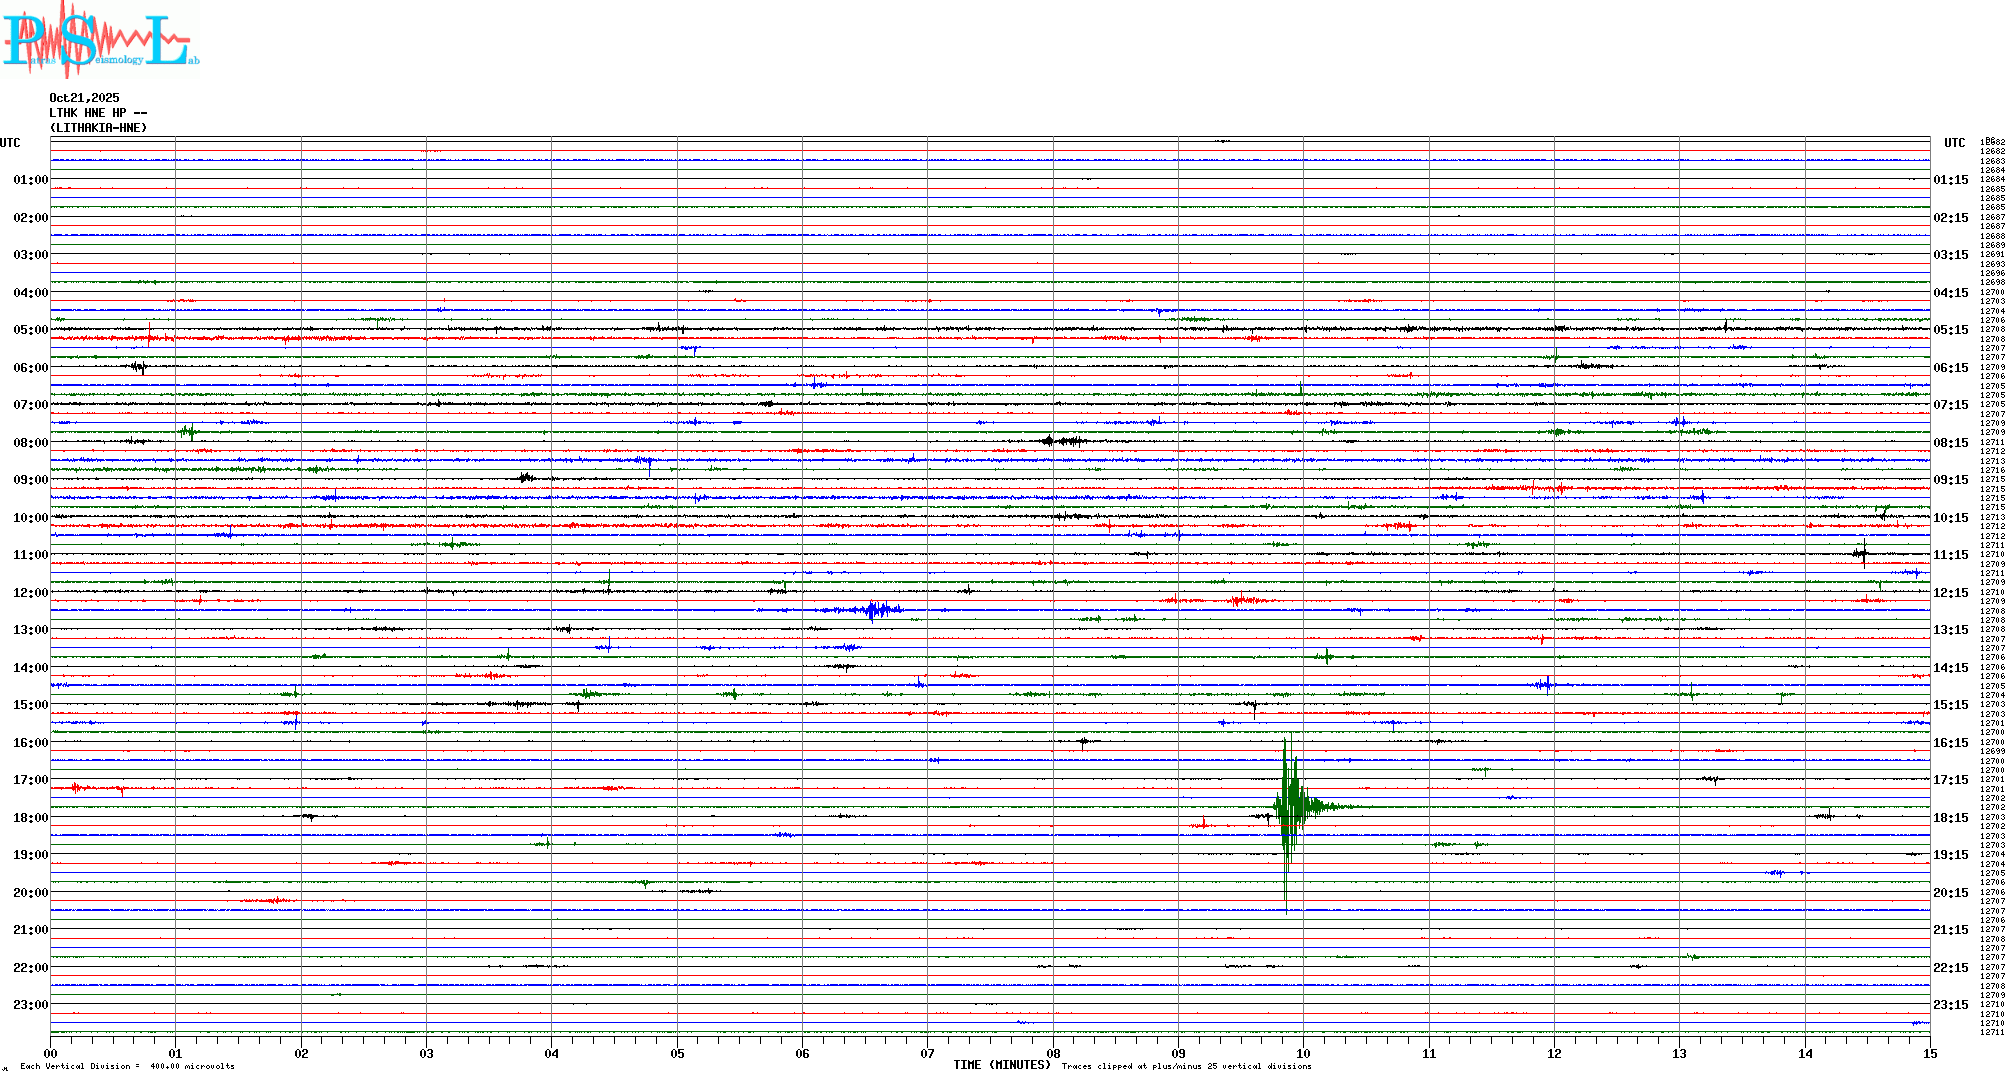Click the 21:15 label on right side
The image size is (2010, 1080).
1950,930
